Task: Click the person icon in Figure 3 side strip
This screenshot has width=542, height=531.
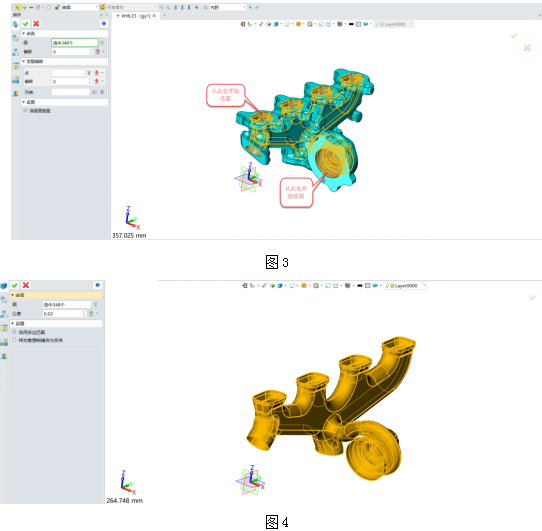Action: click(x=16, y=93)
